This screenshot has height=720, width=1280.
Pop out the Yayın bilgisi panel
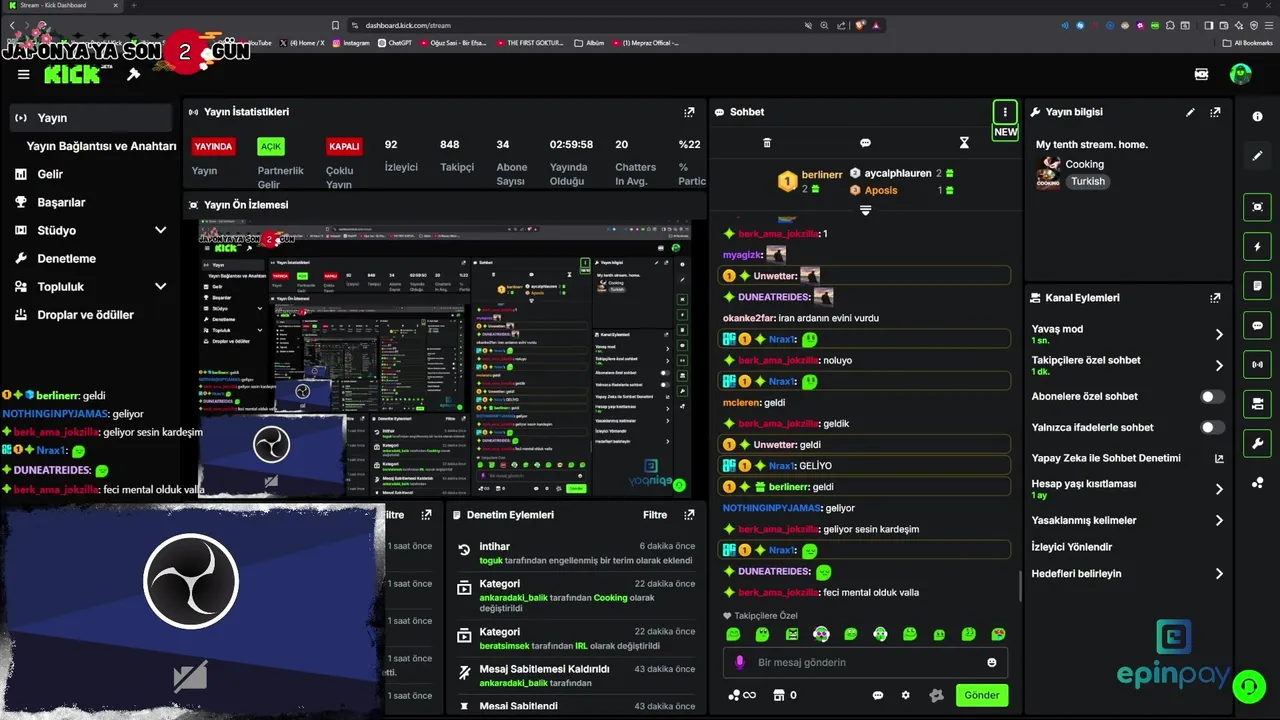coord(1215,112)
